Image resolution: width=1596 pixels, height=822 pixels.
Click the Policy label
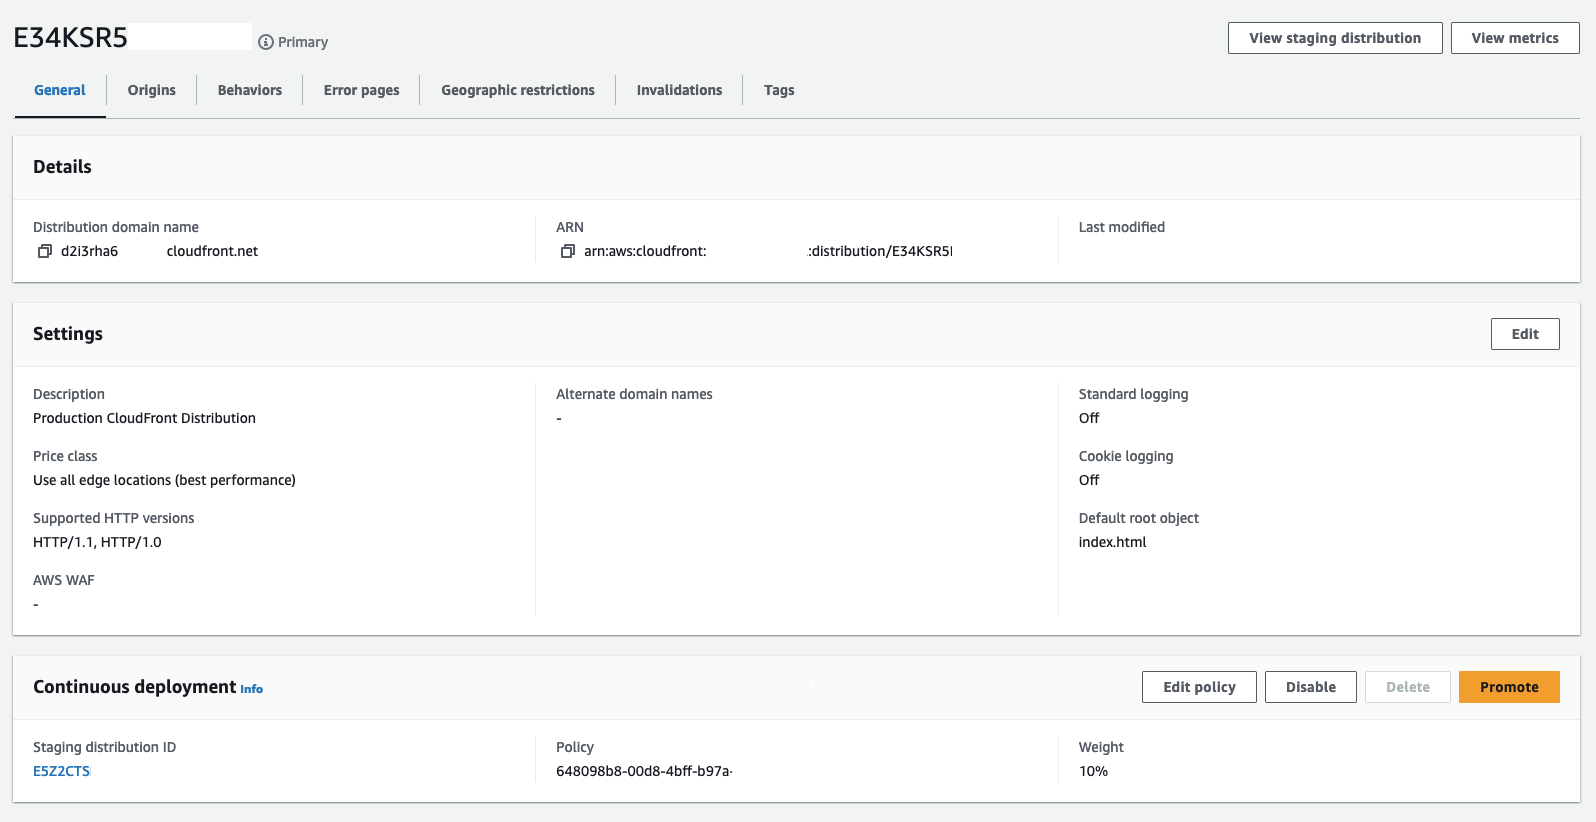click(575, 747)
